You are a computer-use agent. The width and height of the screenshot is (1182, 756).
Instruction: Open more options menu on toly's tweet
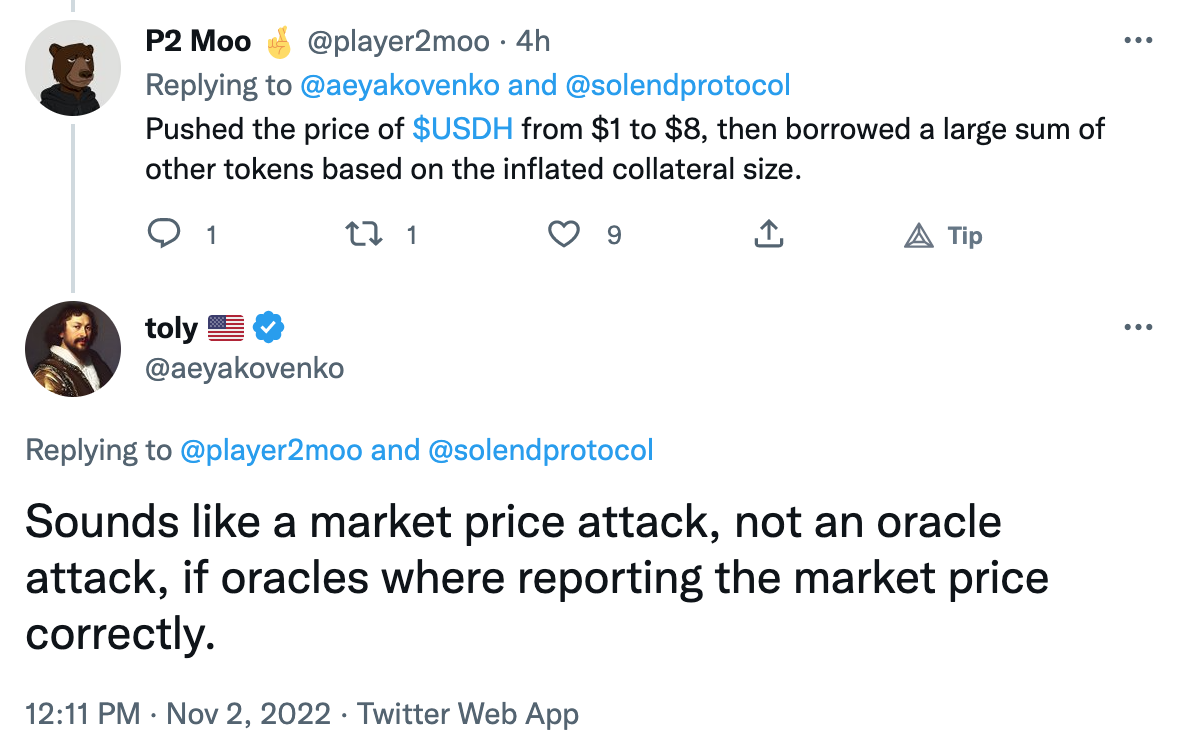coord(1139,327)
